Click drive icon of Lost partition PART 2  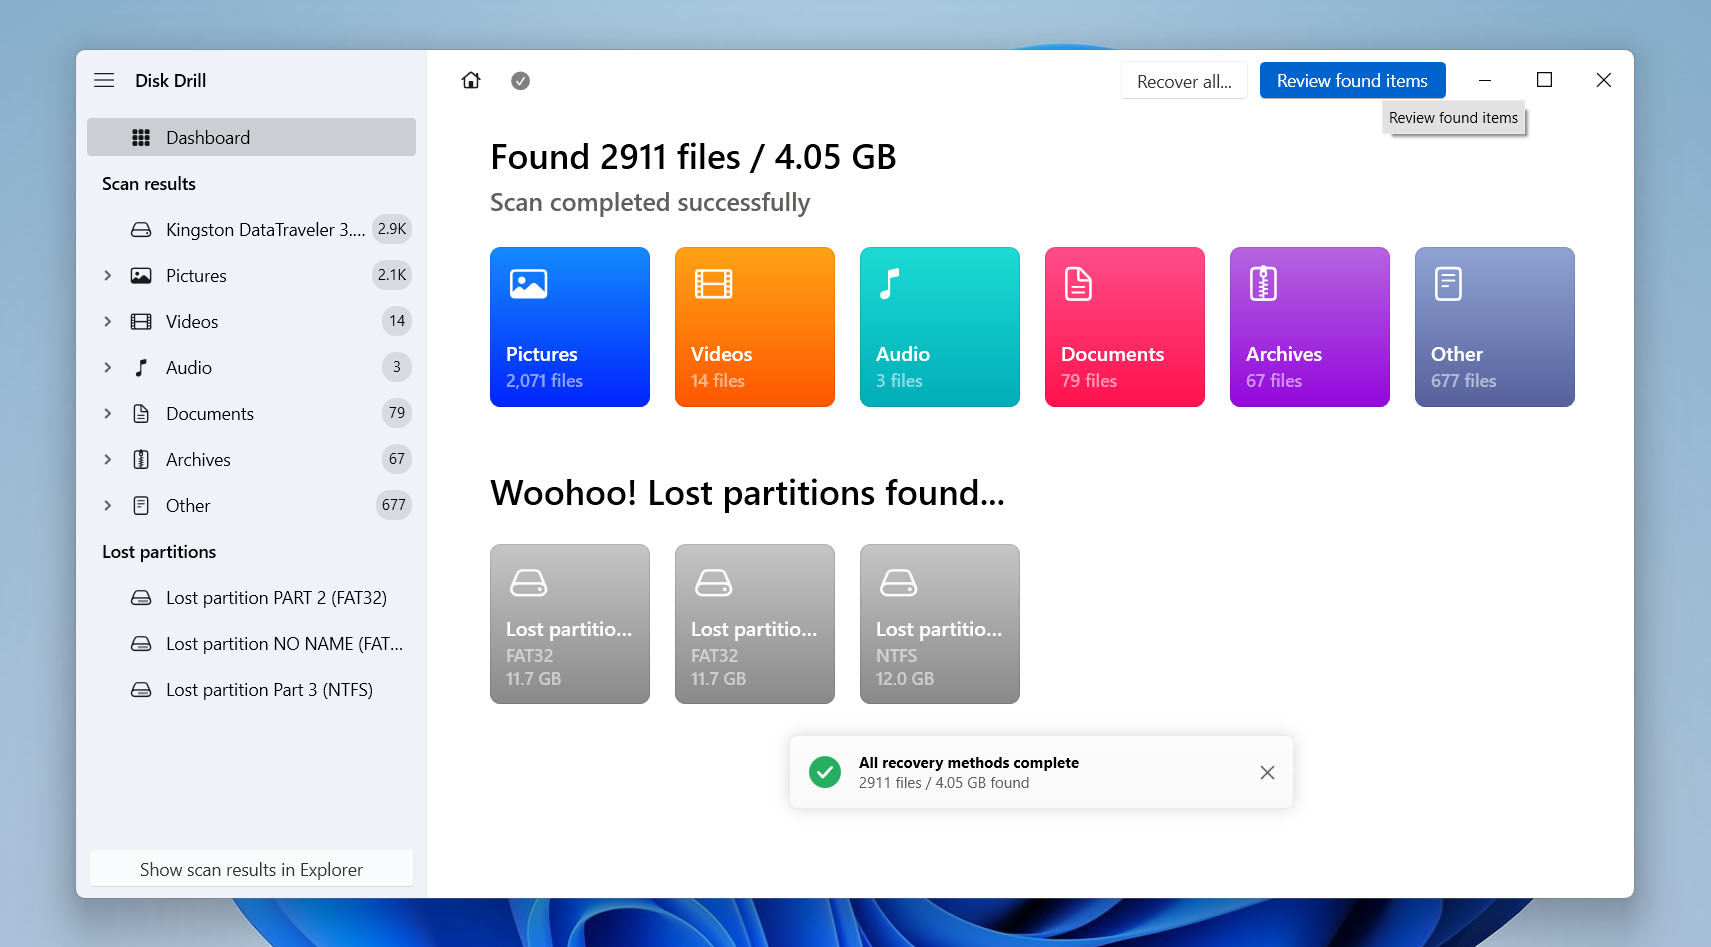click(x=141, y=598)
